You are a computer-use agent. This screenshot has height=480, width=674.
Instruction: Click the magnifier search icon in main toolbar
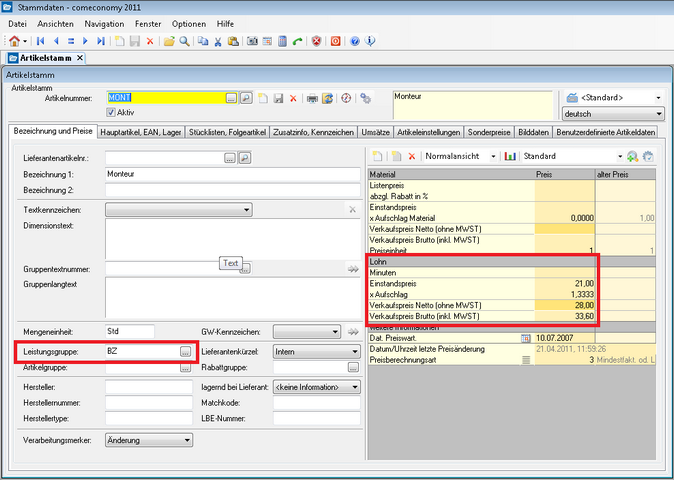184,41
